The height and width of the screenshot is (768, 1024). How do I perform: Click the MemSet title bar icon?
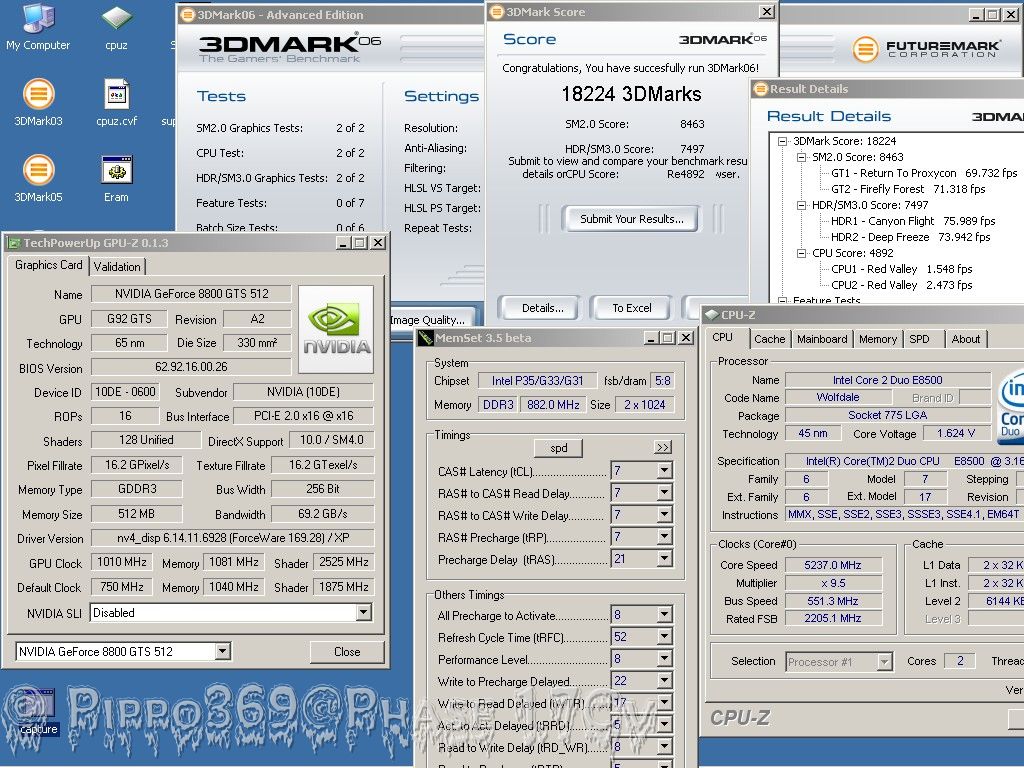(425, 338)
